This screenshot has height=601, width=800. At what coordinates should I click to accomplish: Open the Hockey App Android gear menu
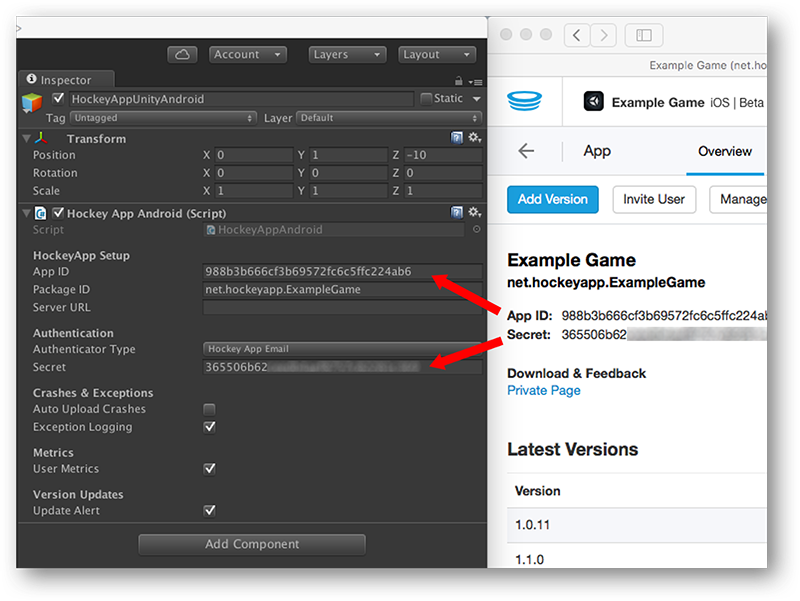tap(474, 212)
